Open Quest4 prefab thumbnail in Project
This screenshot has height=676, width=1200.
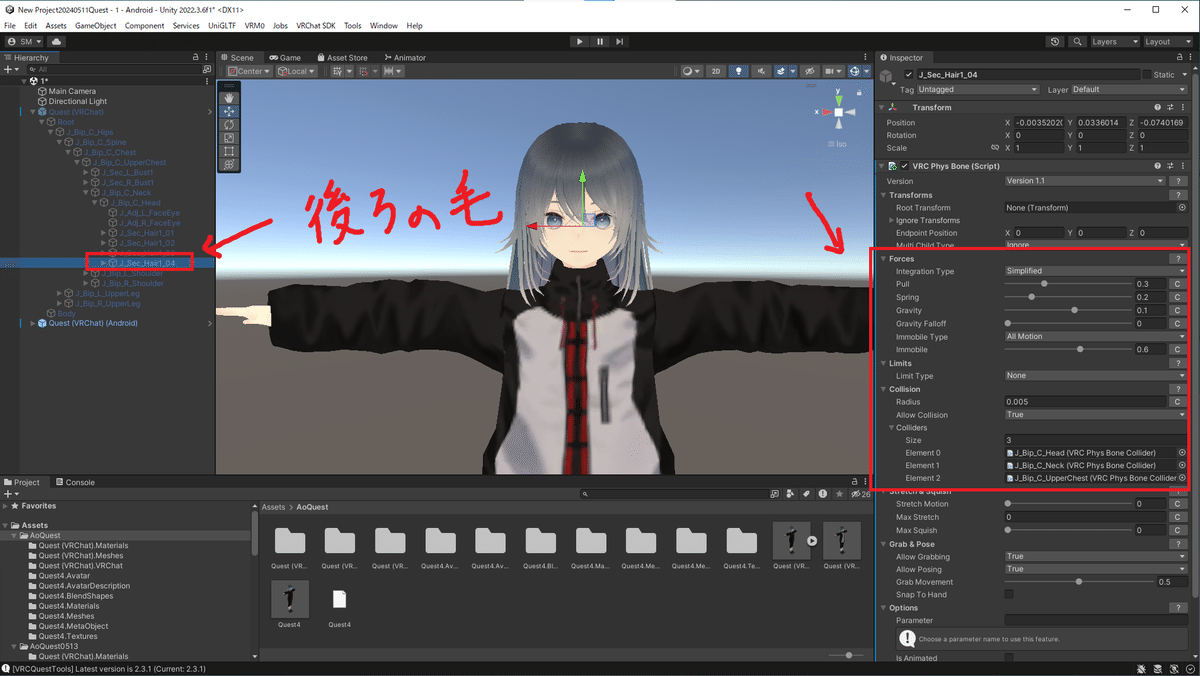(x=289, y=598)
